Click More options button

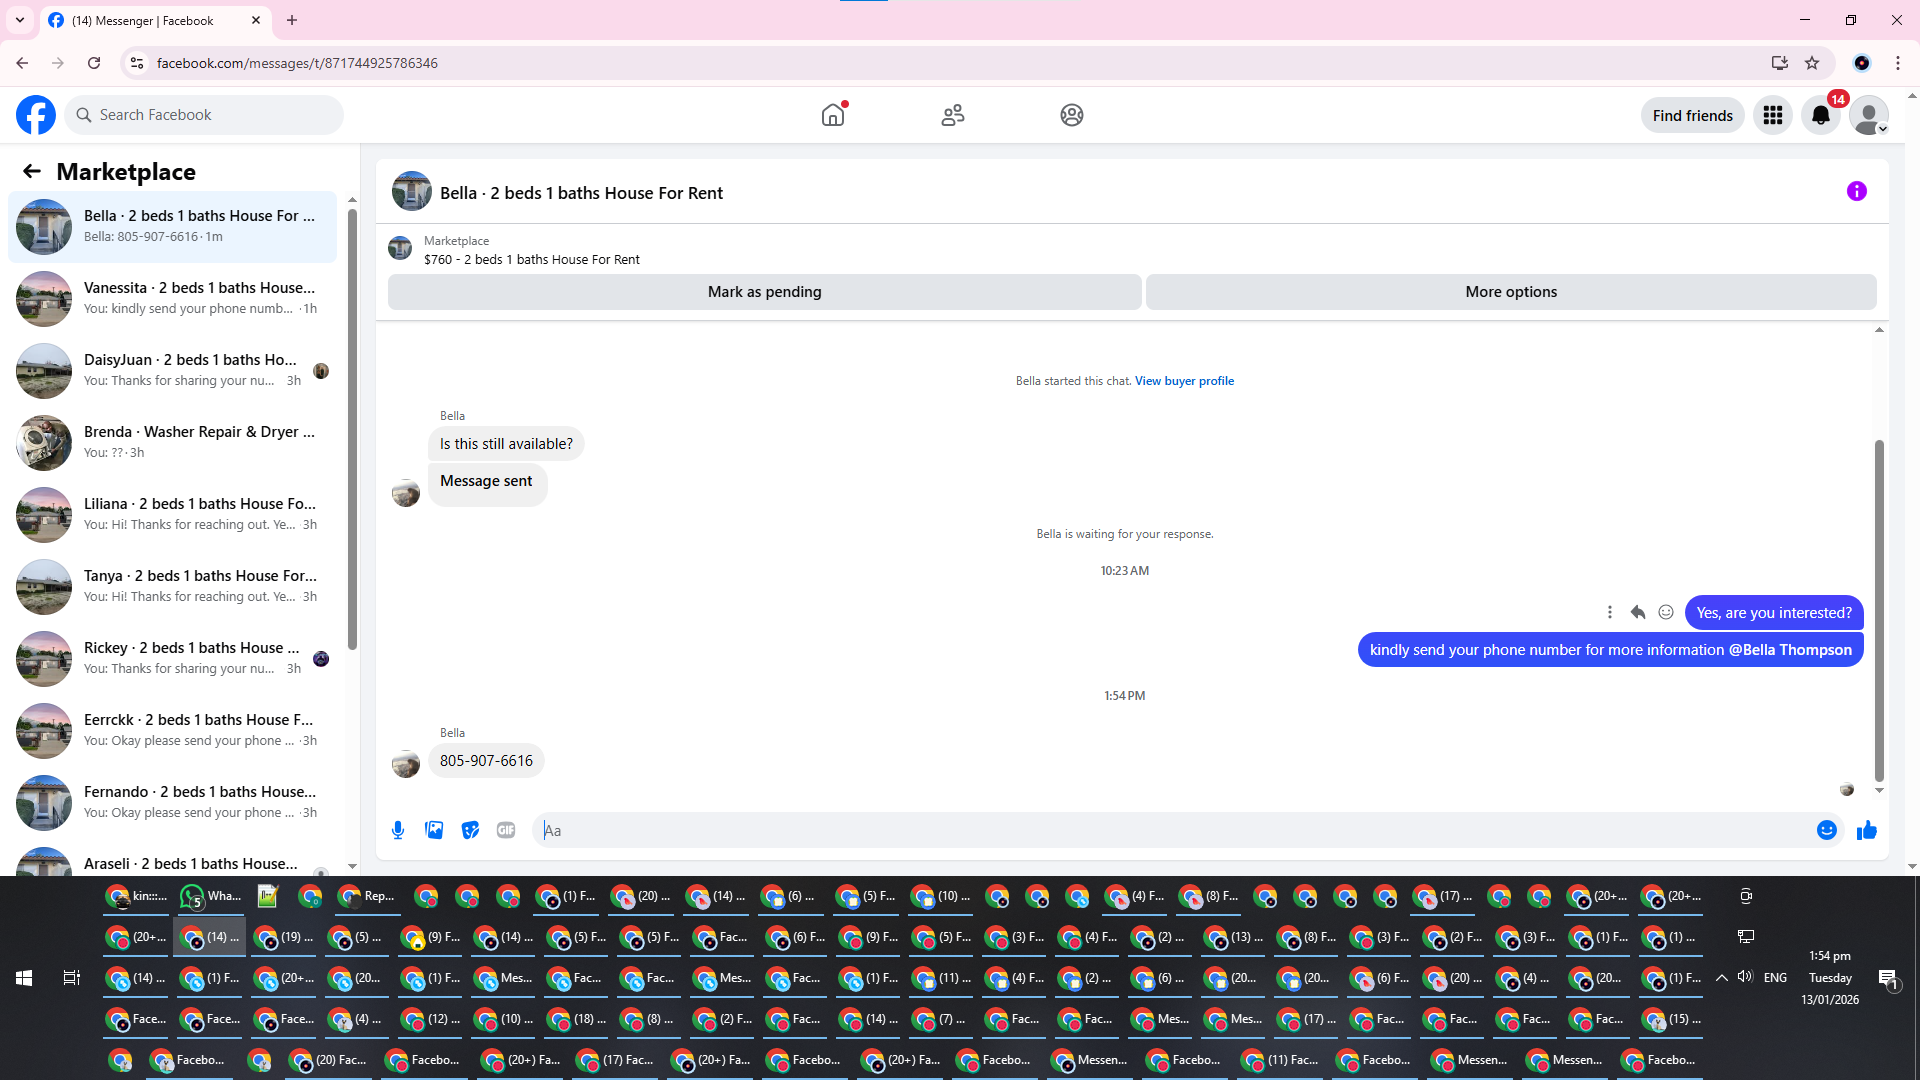click(x=1510, y=292)
